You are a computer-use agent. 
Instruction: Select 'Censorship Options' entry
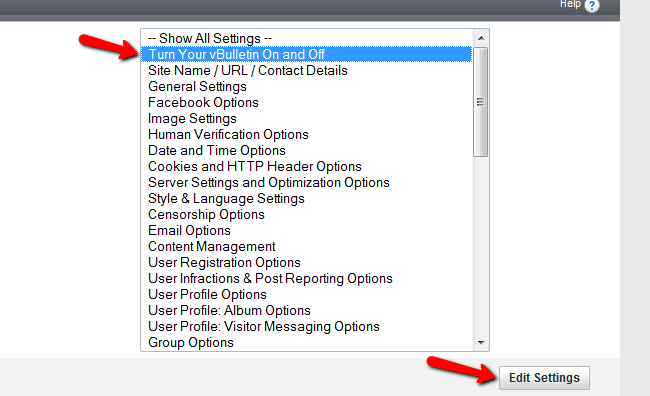(306, 214)
